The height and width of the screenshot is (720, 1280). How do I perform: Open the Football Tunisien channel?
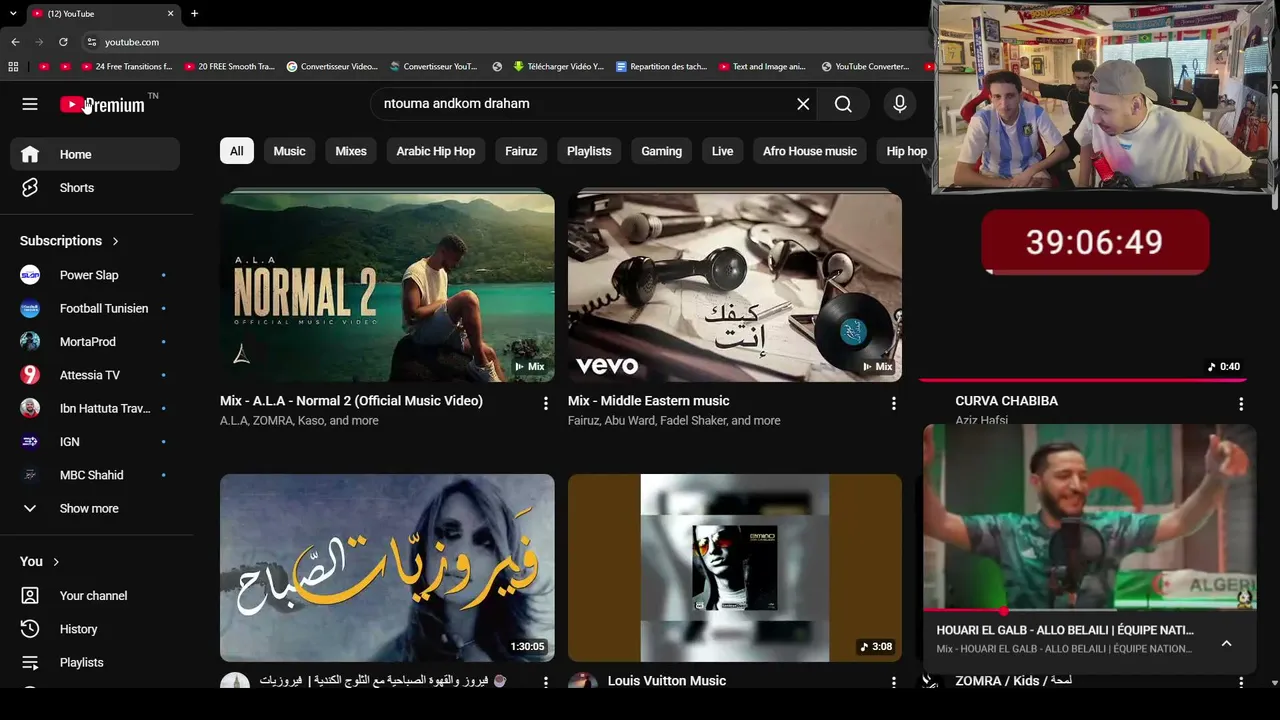(95, 308)
